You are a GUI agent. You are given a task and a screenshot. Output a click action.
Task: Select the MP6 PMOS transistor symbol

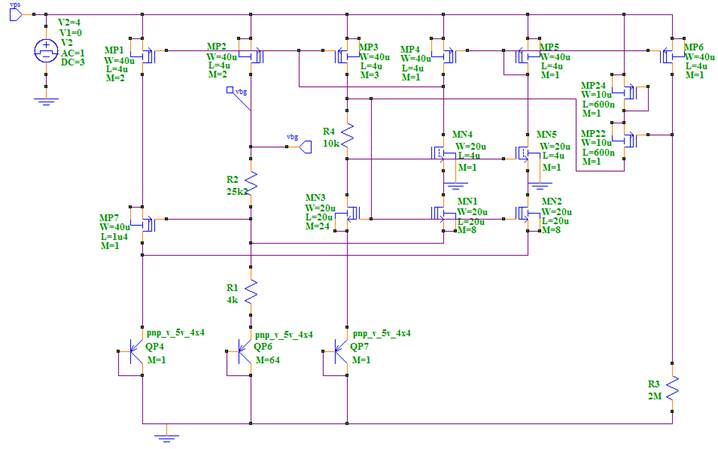(668, 56)
